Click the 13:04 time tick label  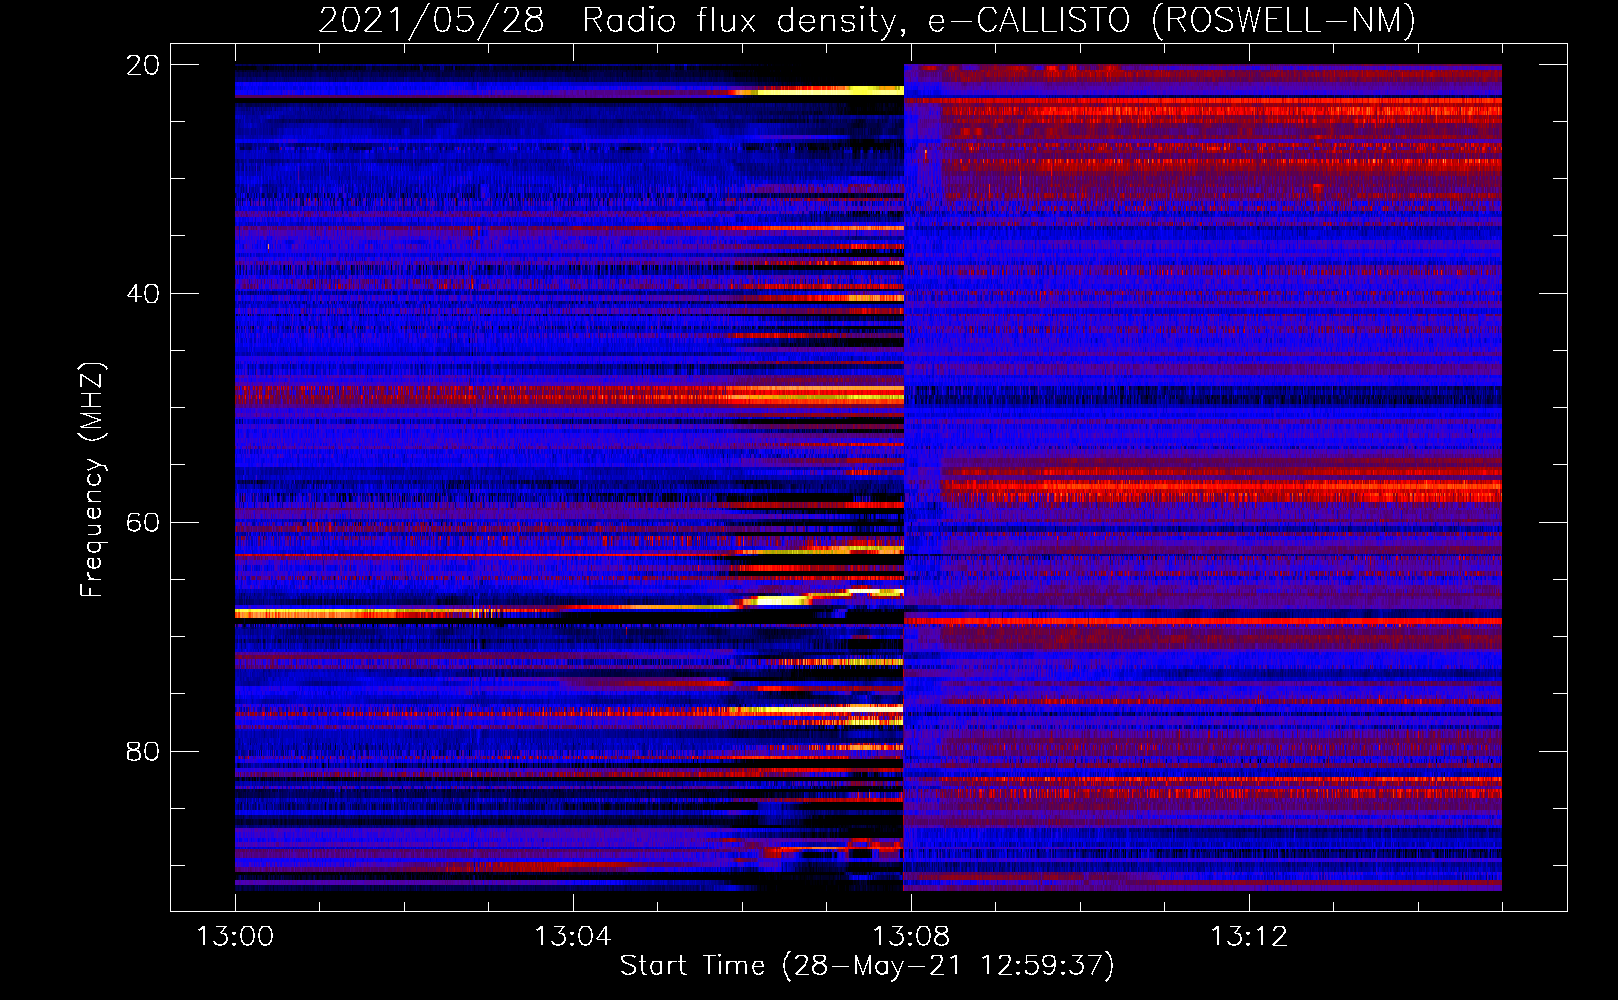click(573, 936)
